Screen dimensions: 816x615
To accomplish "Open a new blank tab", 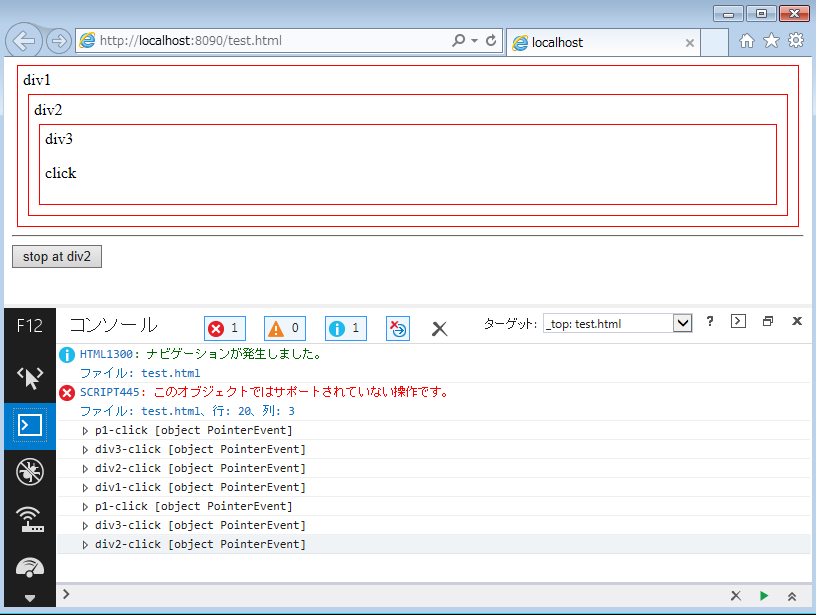I will 714,42.
